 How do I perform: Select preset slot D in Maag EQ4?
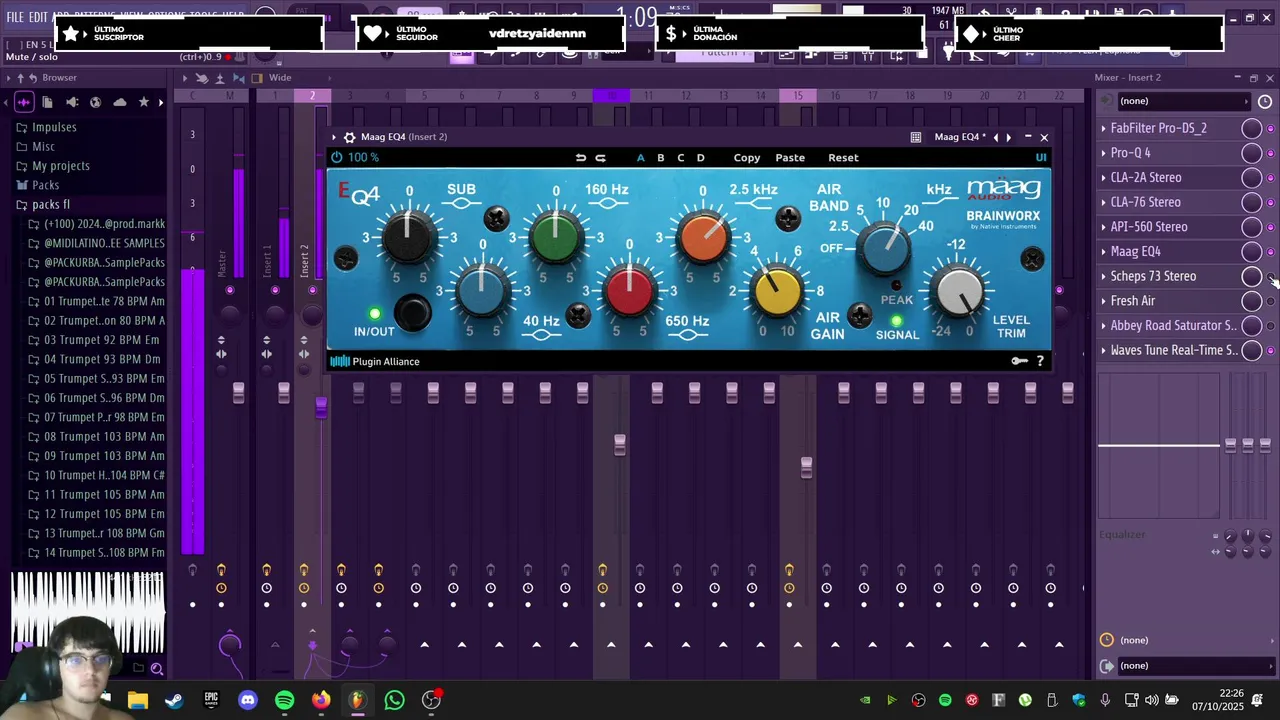[700, 157]
